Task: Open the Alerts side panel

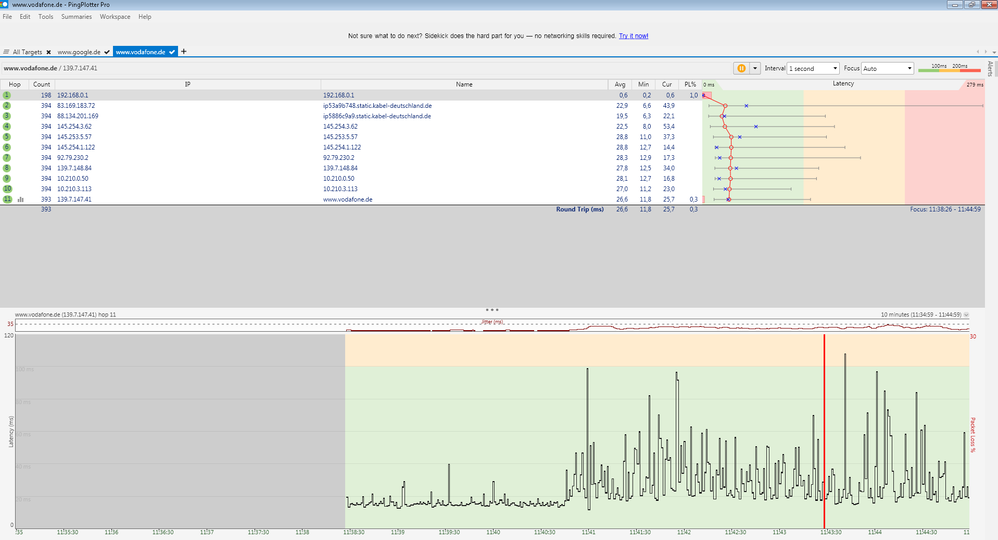Action: coord(990,69)
